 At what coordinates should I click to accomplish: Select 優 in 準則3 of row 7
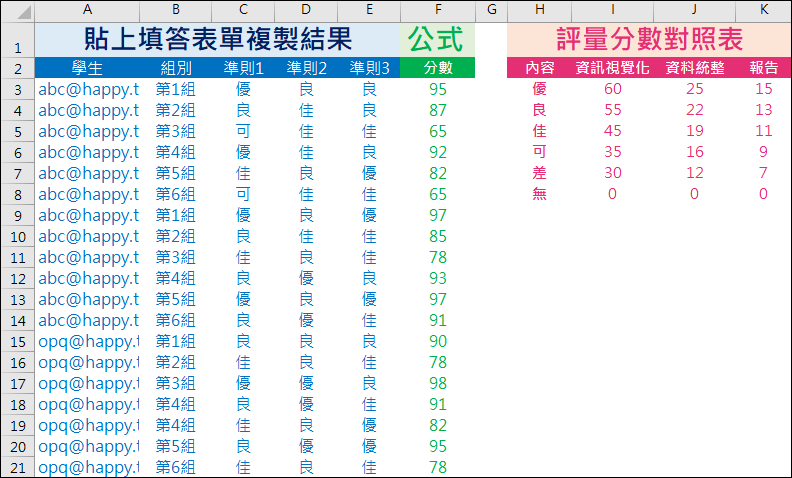(369, 173)
